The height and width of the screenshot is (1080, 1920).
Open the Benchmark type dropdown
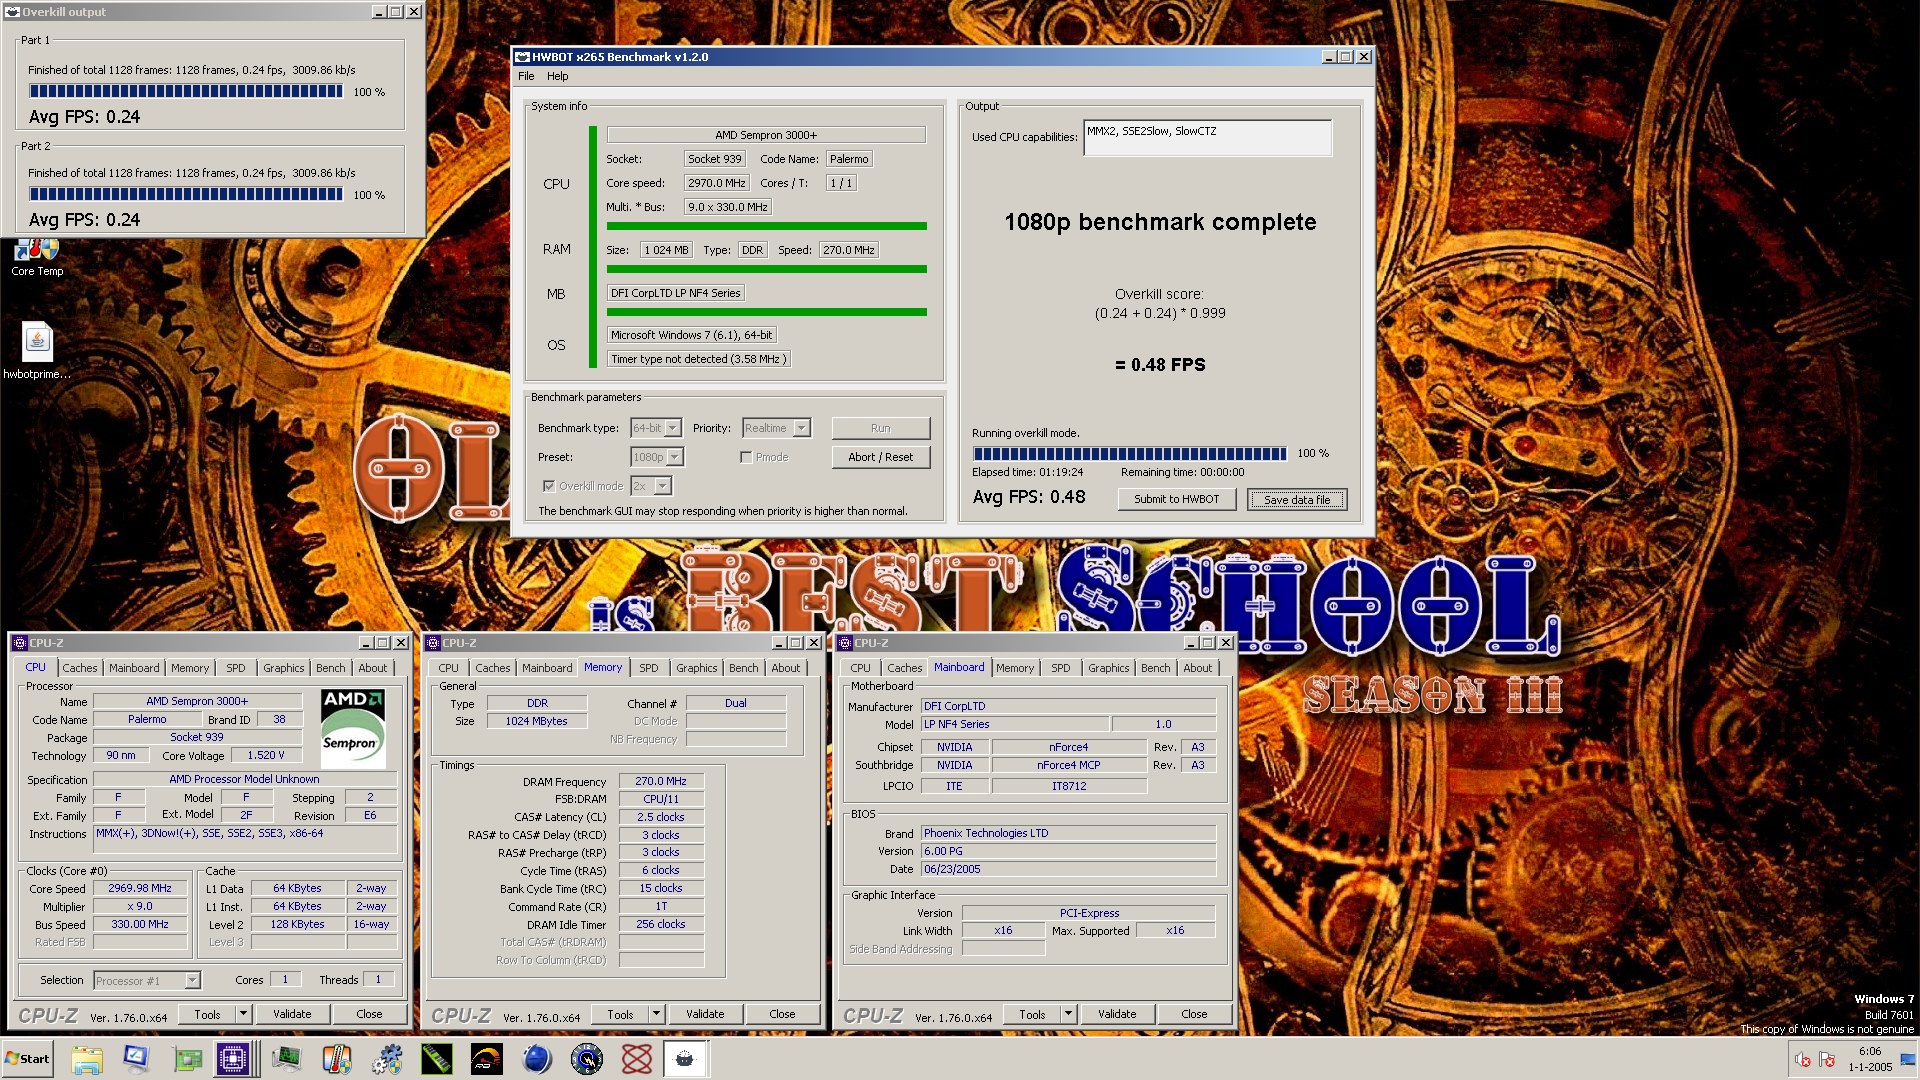[x=656, y=428]
